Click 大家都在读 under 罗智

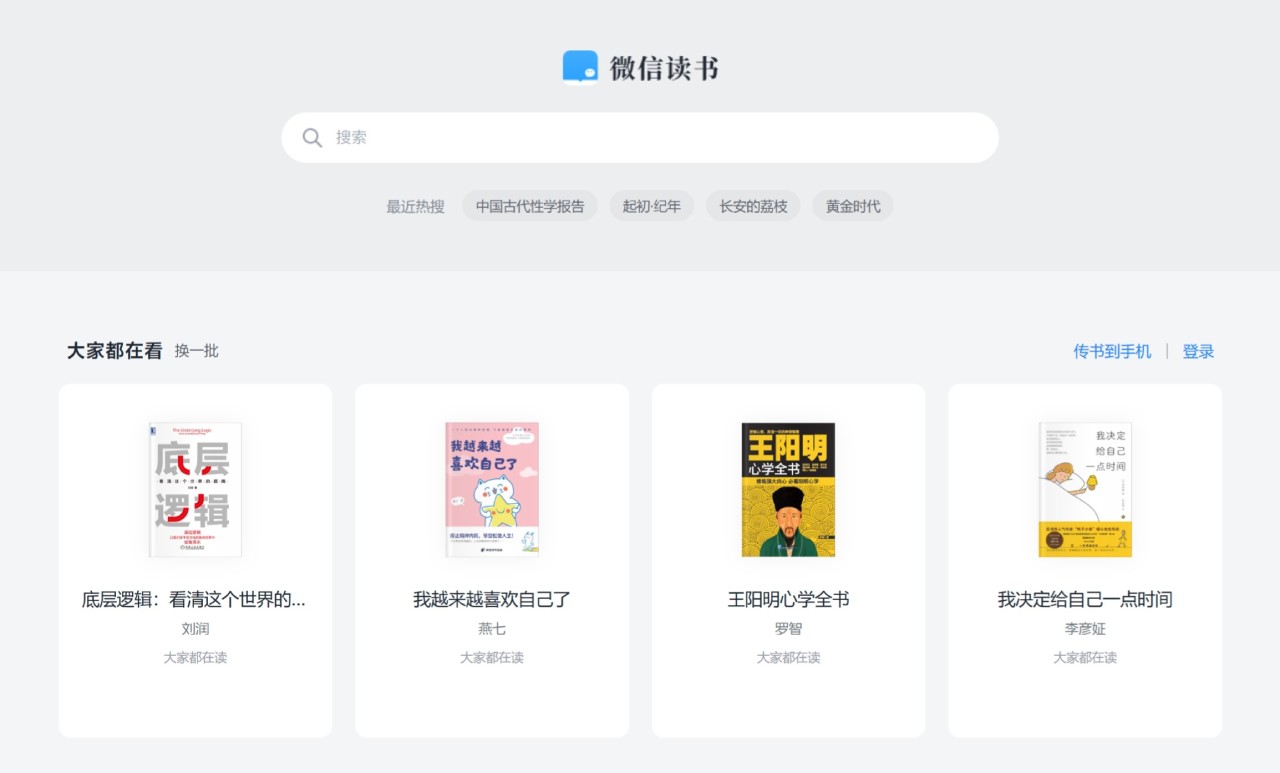pos(788,658)
